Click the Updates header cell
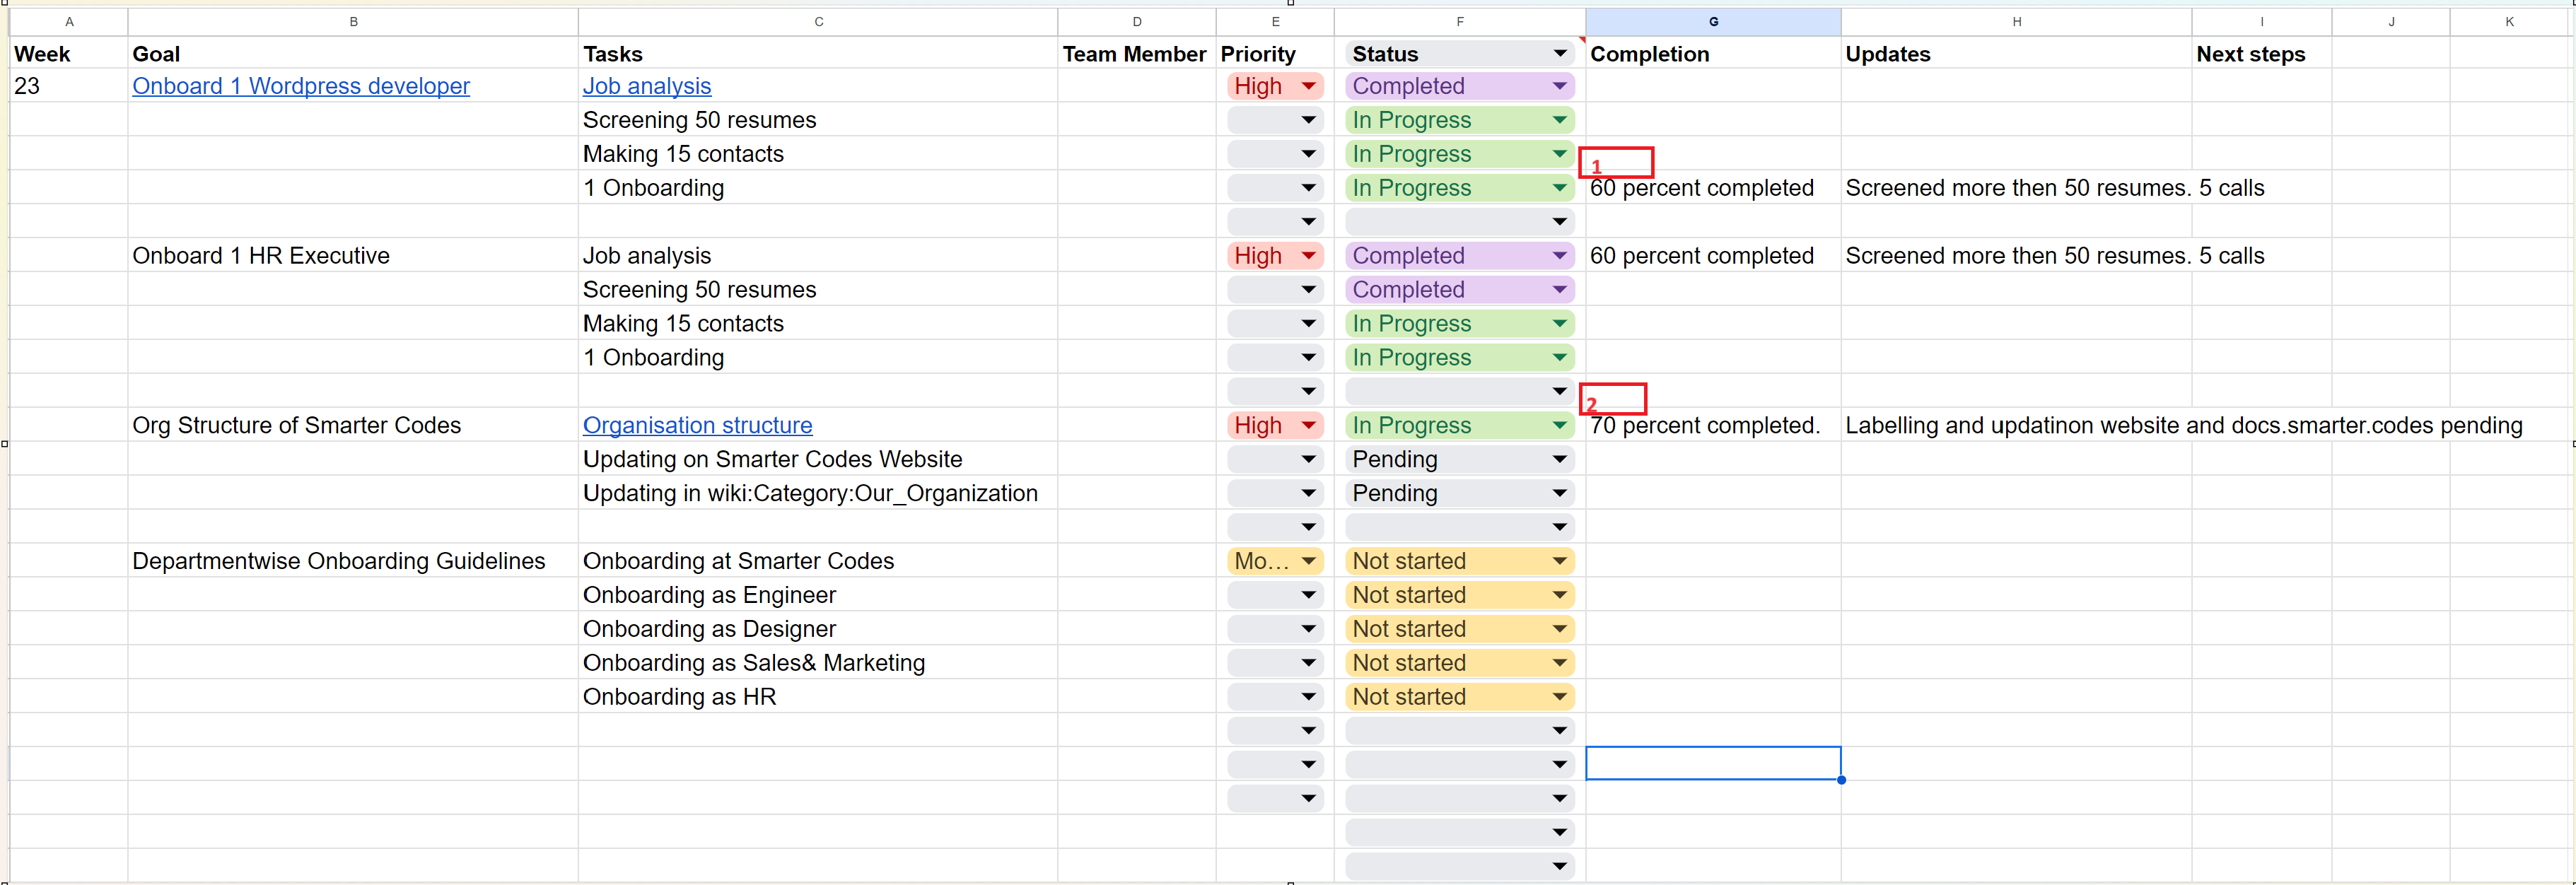2576x885 pixels. point(2016,54)
